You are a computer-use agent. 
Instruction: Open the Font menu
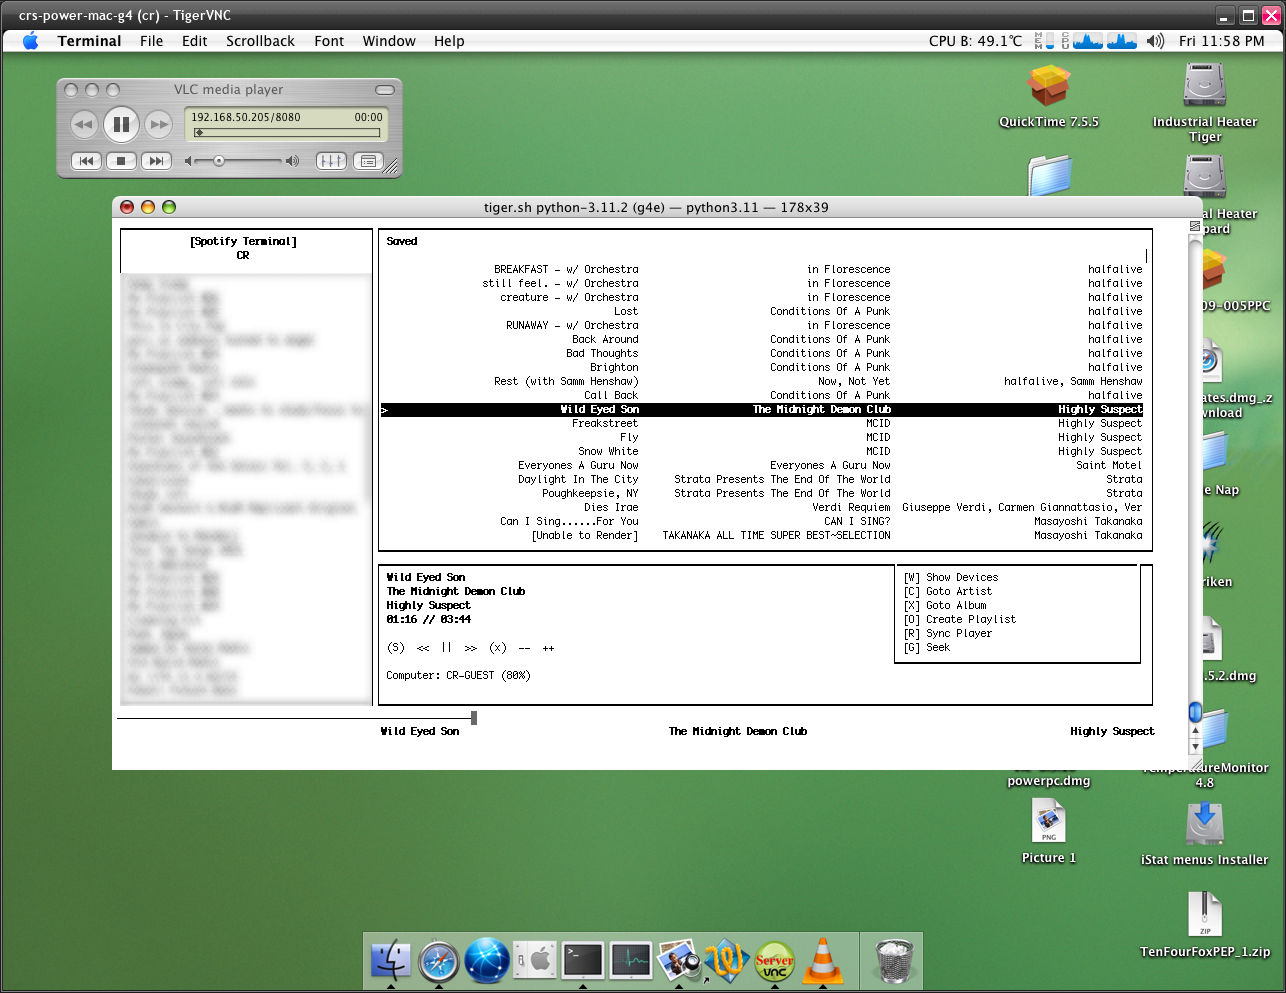[329, 41]
